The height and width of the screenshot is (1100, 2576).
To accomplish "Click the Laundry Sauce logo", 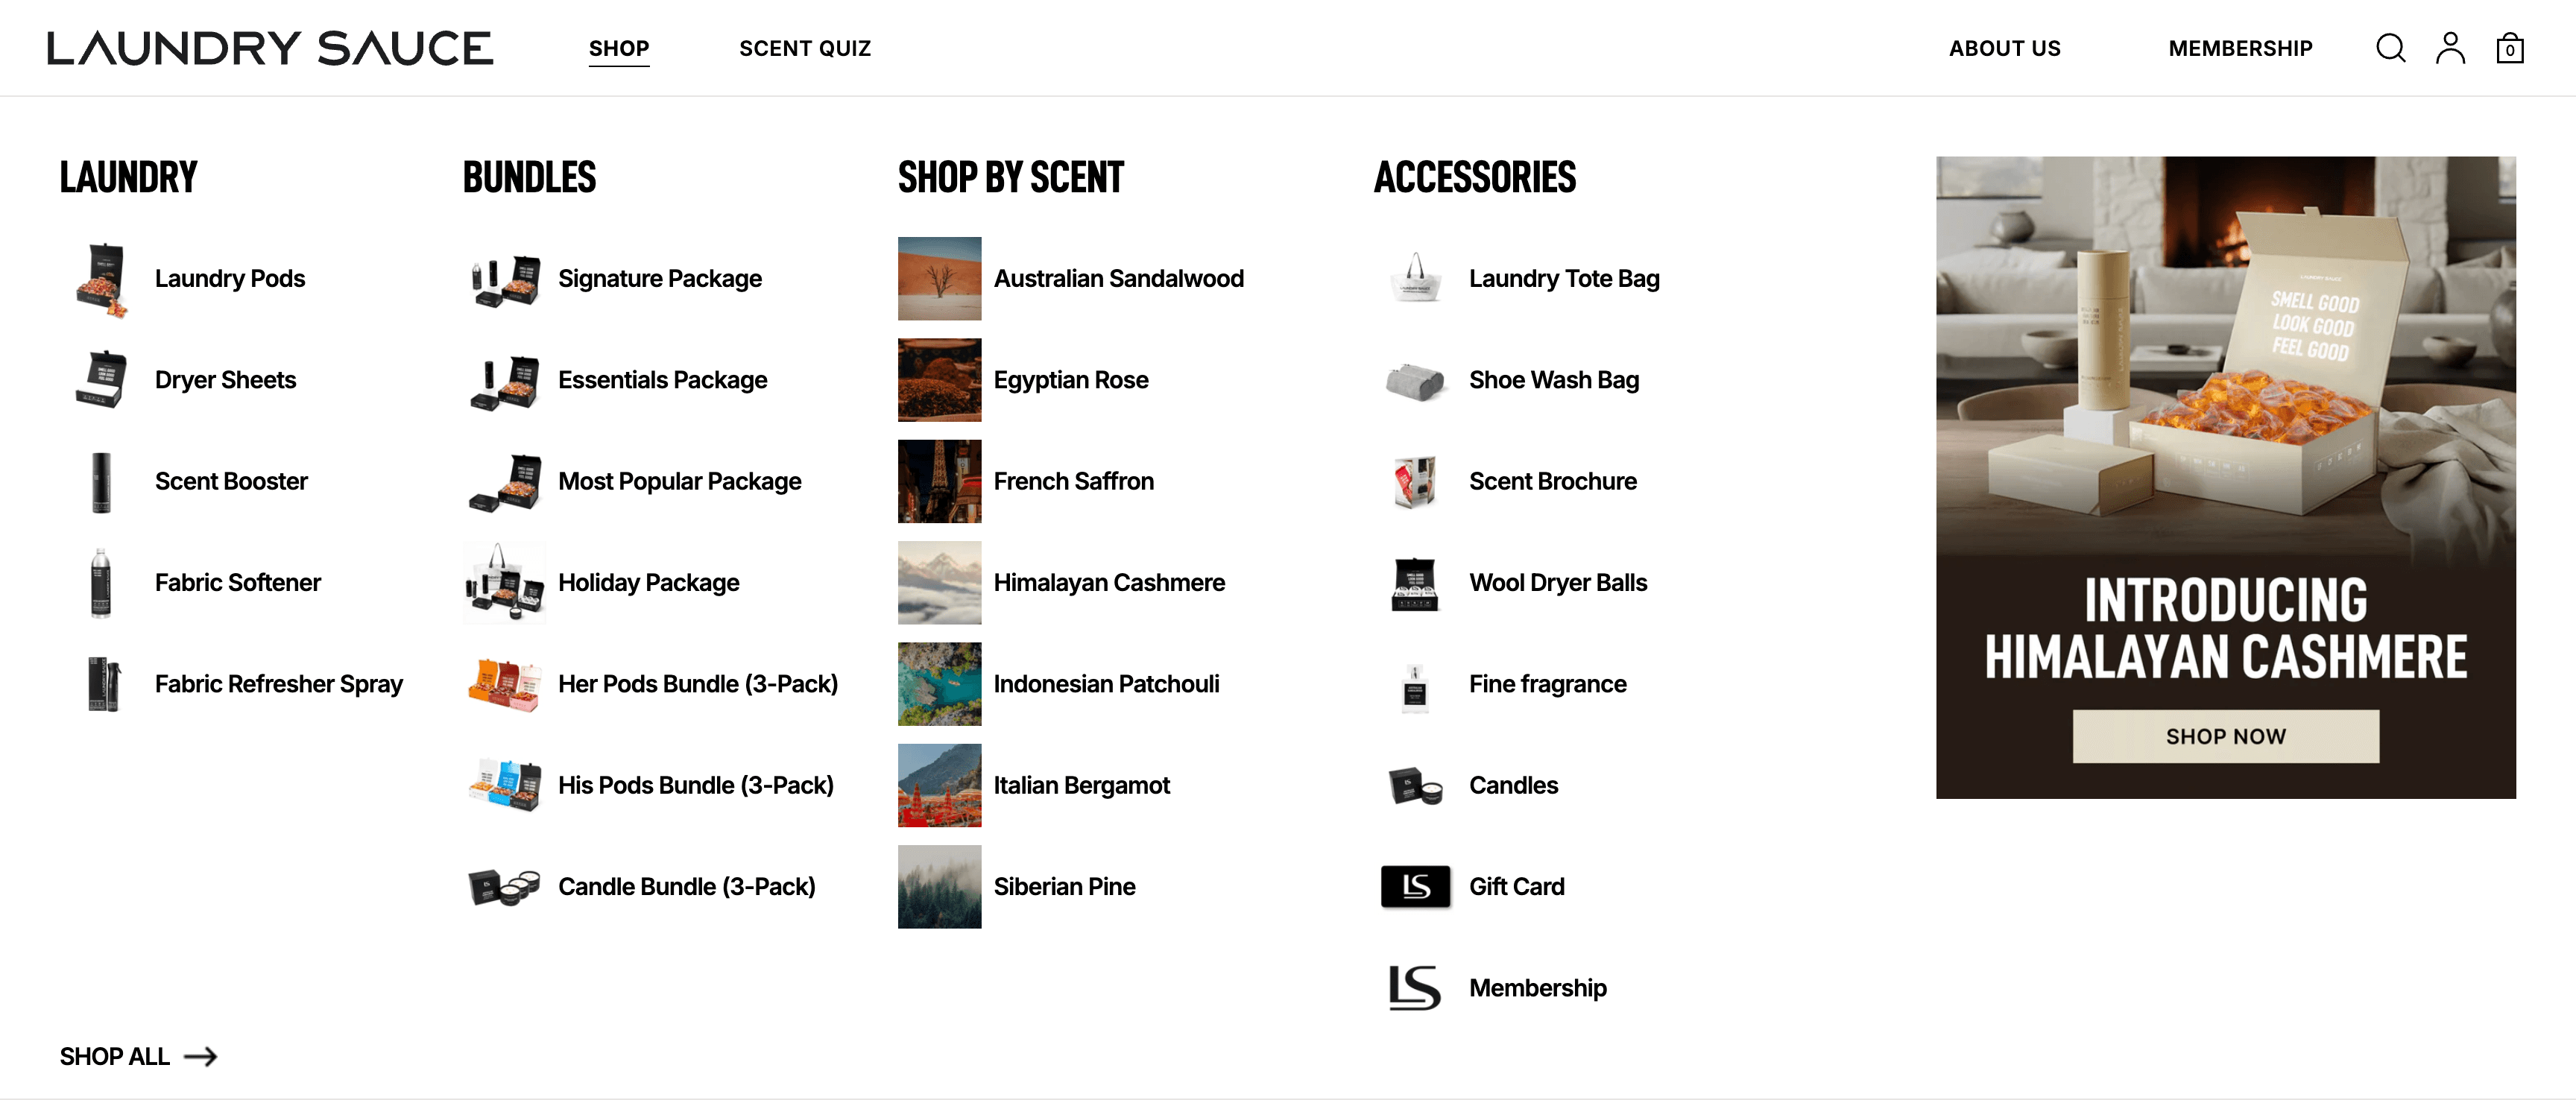I will pos(270,48).
